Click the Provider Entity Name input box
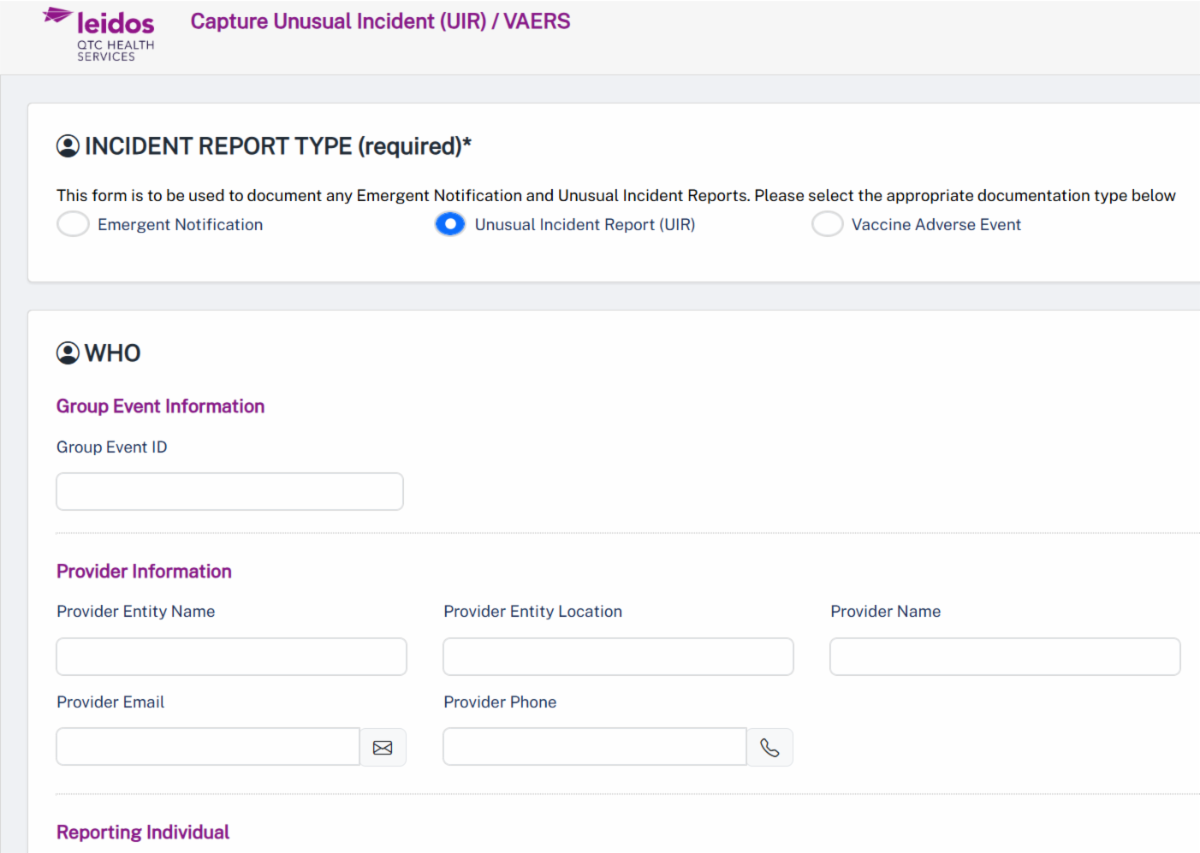1200x853 pixels. 231,656
